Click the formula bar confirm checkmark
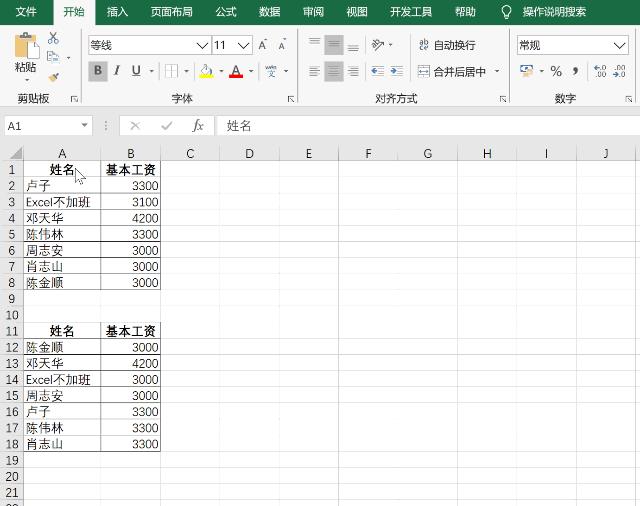640x506 pixels. point(167,126)
